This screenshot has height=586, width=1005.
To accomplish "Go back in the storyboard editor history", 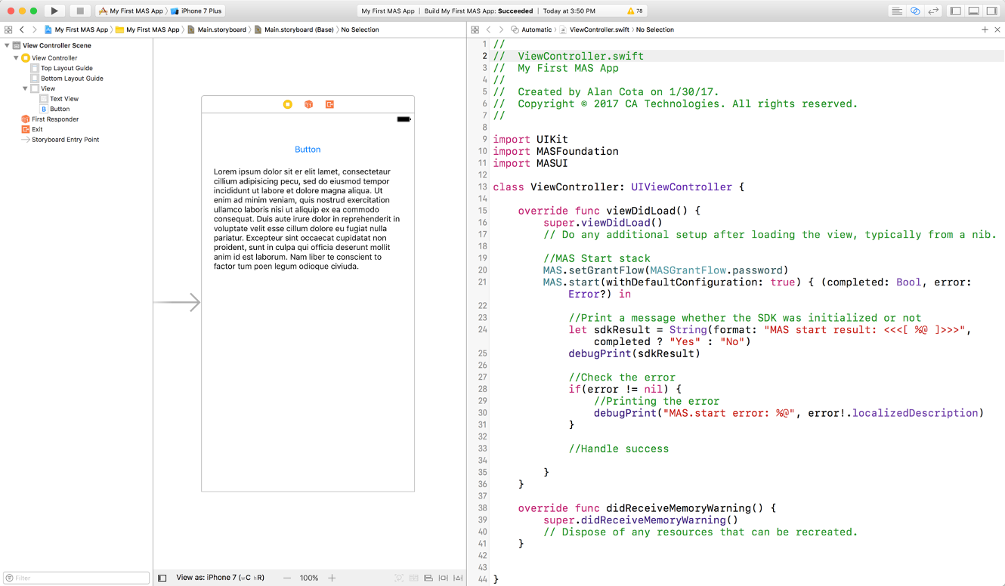I will 22,29.
